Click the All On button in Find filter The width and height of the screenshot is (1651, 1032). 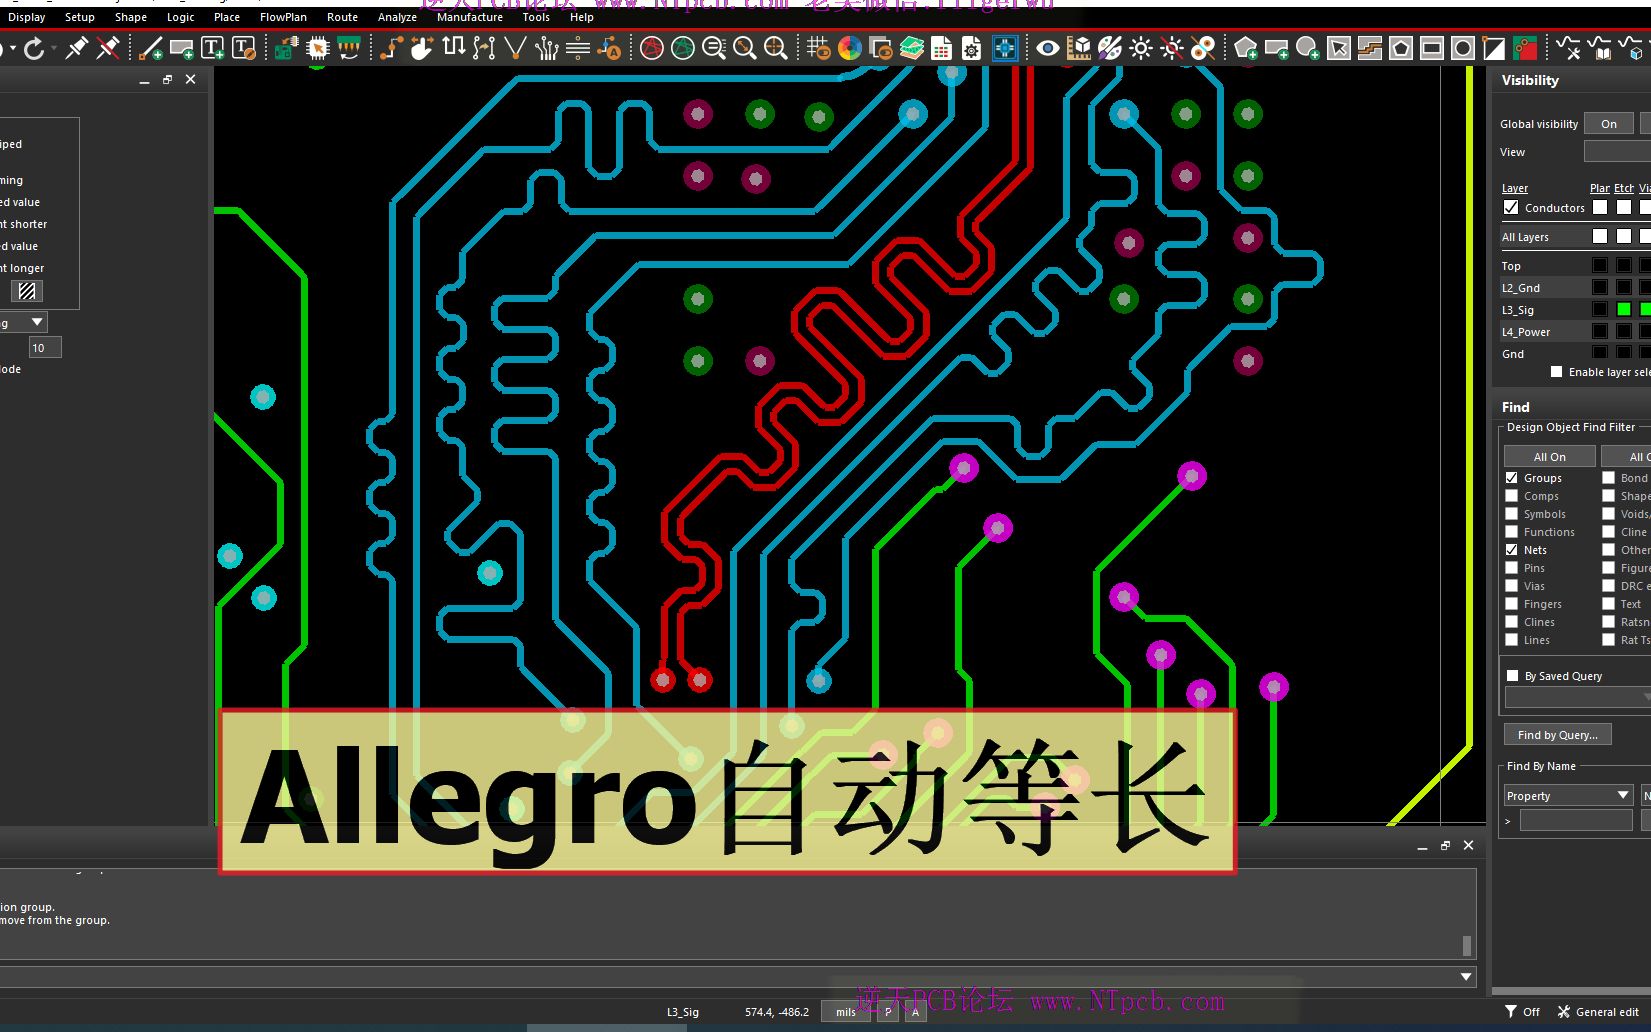tap(1548, 455)
